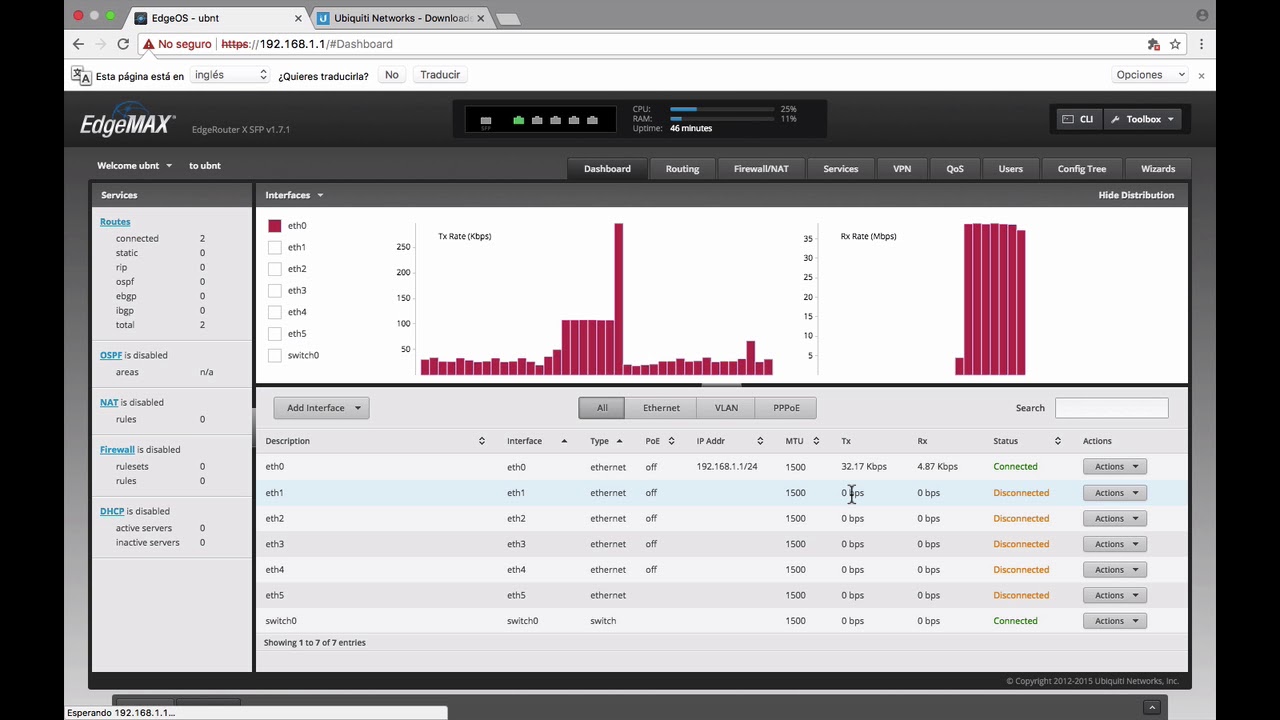Image resolution: width=1280 pixels, height=720 pixels.
Task: Sort by IP Addr column
Action: point(730,441)
